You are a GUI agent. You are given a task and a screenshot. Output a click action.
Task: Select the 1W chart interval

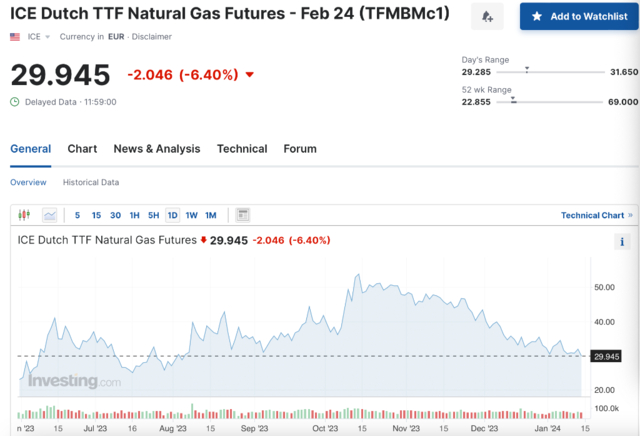pyautogui.click(x=191, y=215)
